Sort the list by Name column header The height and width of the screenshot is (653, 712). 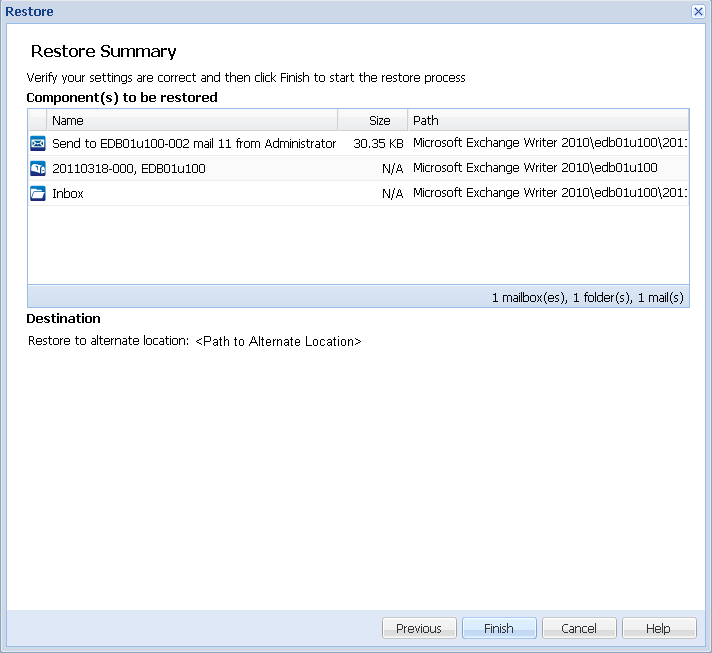192,120
